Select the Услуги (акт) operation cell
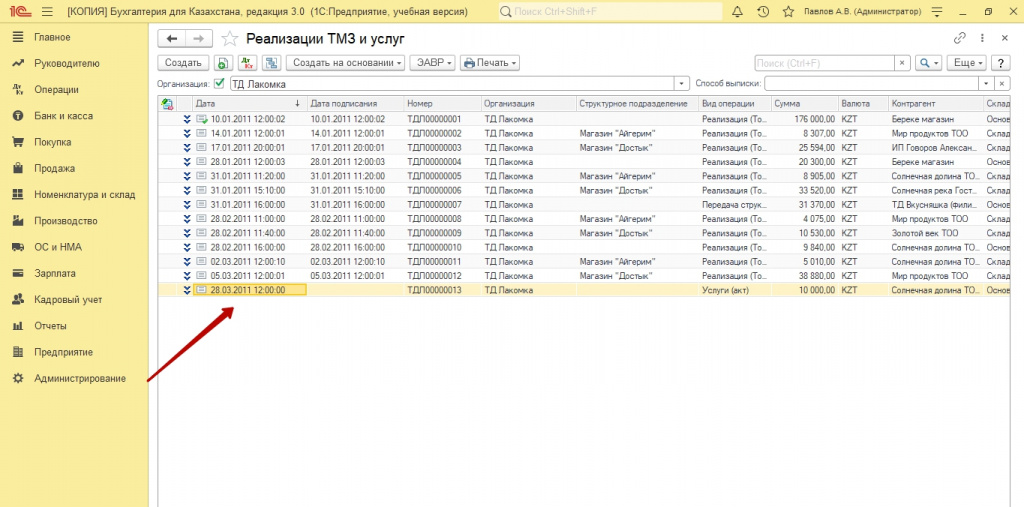 [735, 290]
